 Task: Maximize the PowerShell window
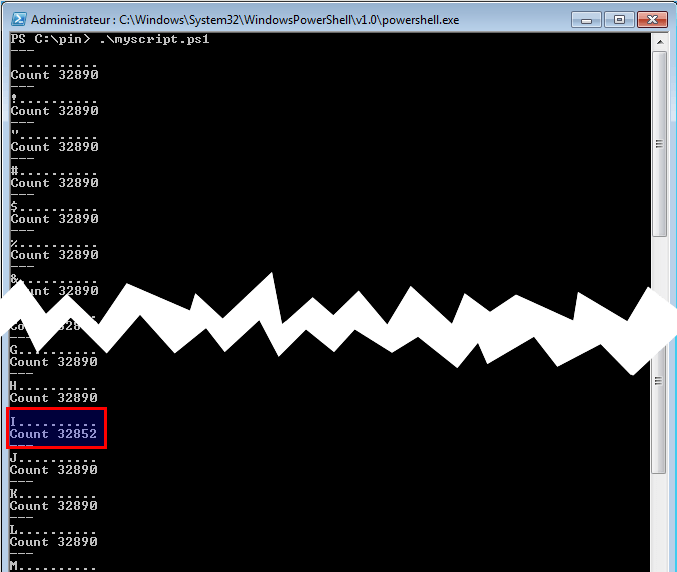coord(618,19)
